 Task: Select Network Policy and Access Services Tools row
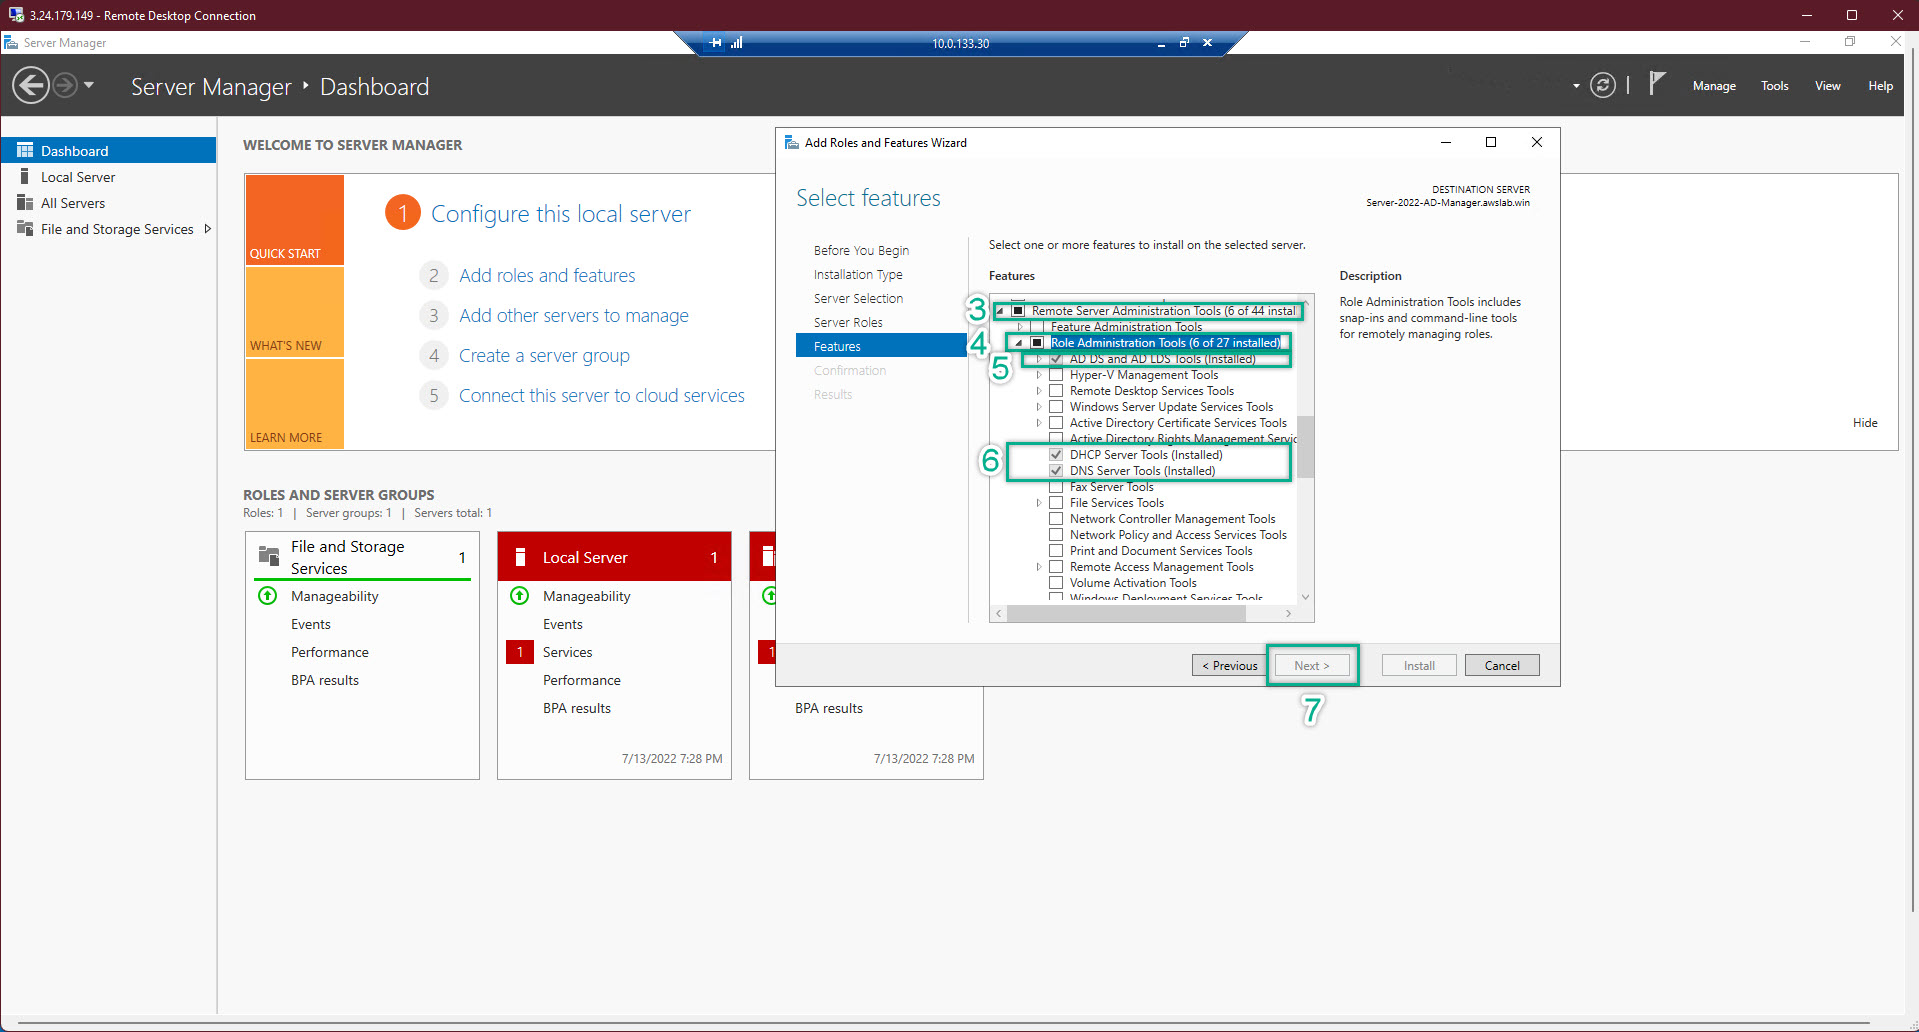(x=1178, y=535)
